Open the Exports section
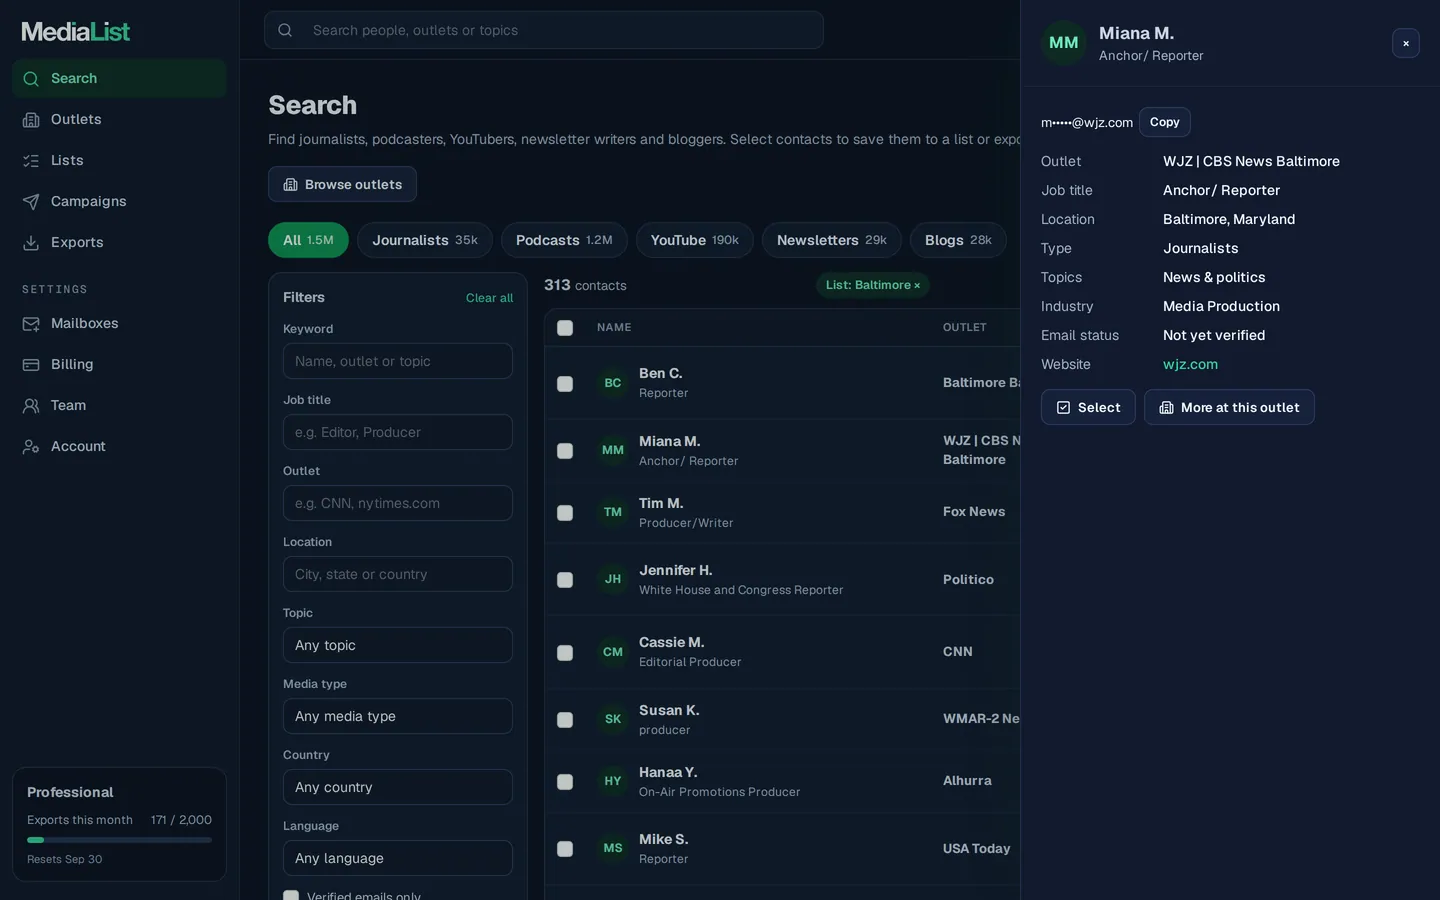The height and width of the screenshot is (900, 1440). coord(119,242)
